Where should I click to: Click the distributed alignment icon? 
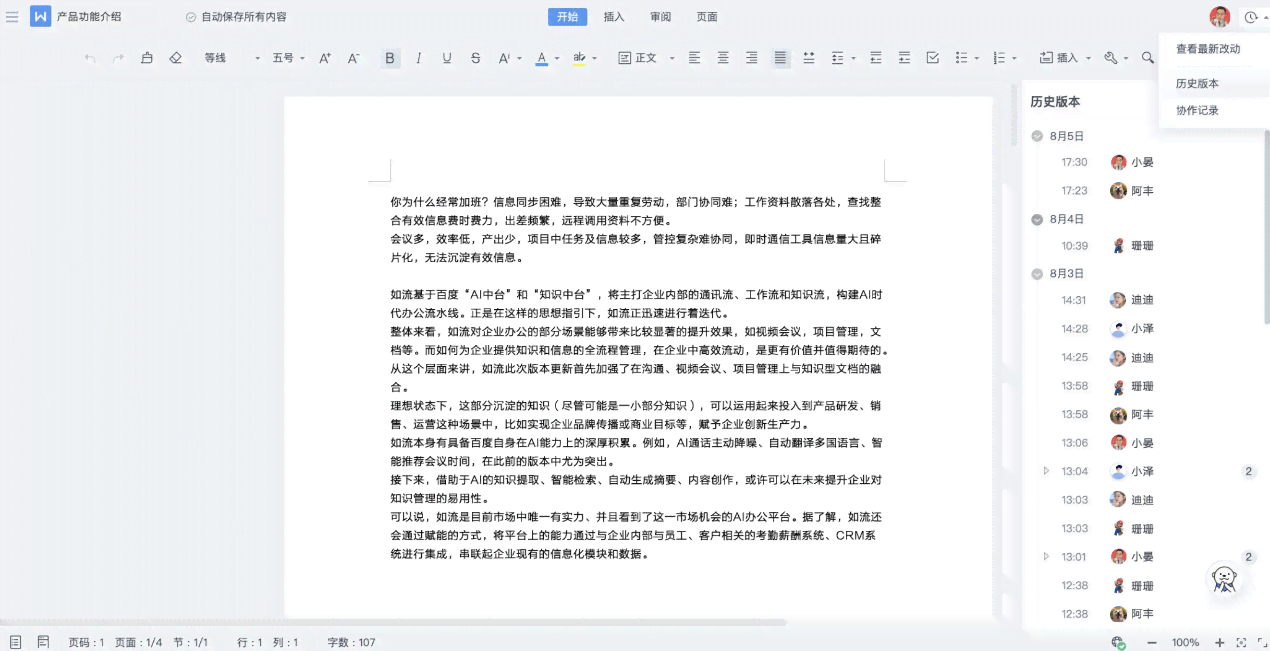pos(809,58)
